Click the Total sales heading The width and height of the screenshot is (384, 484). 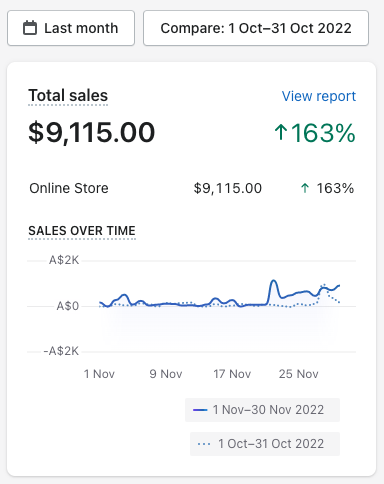pos(68,96)
